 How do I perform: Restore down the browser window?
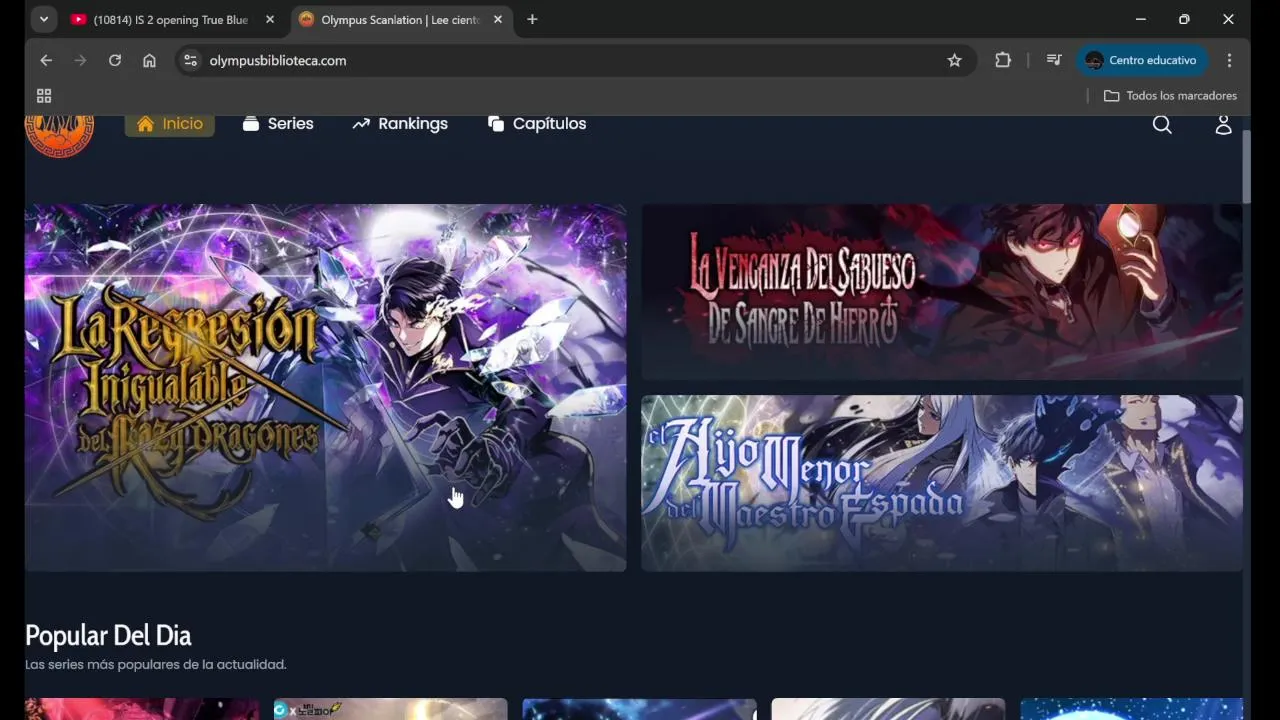pos(1184,19)
